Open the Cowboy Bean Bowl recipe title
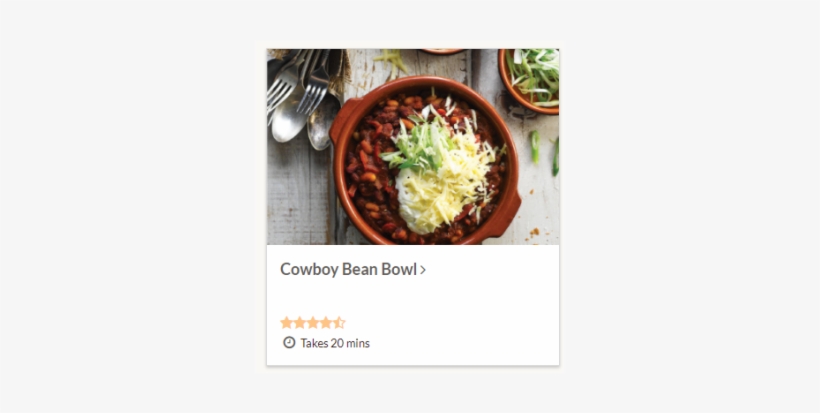Viewport: 820px width, 413px height. (348, 269)
